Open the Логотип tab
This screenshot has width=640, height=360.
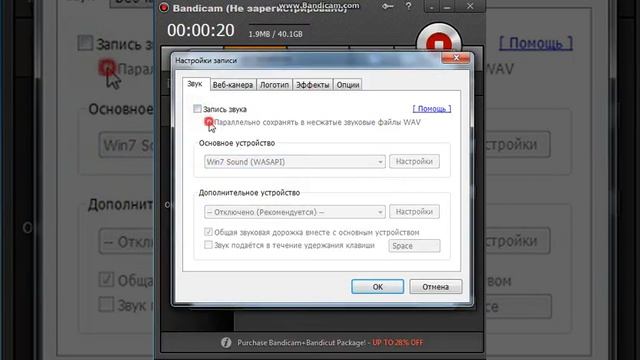pos(274,84)
